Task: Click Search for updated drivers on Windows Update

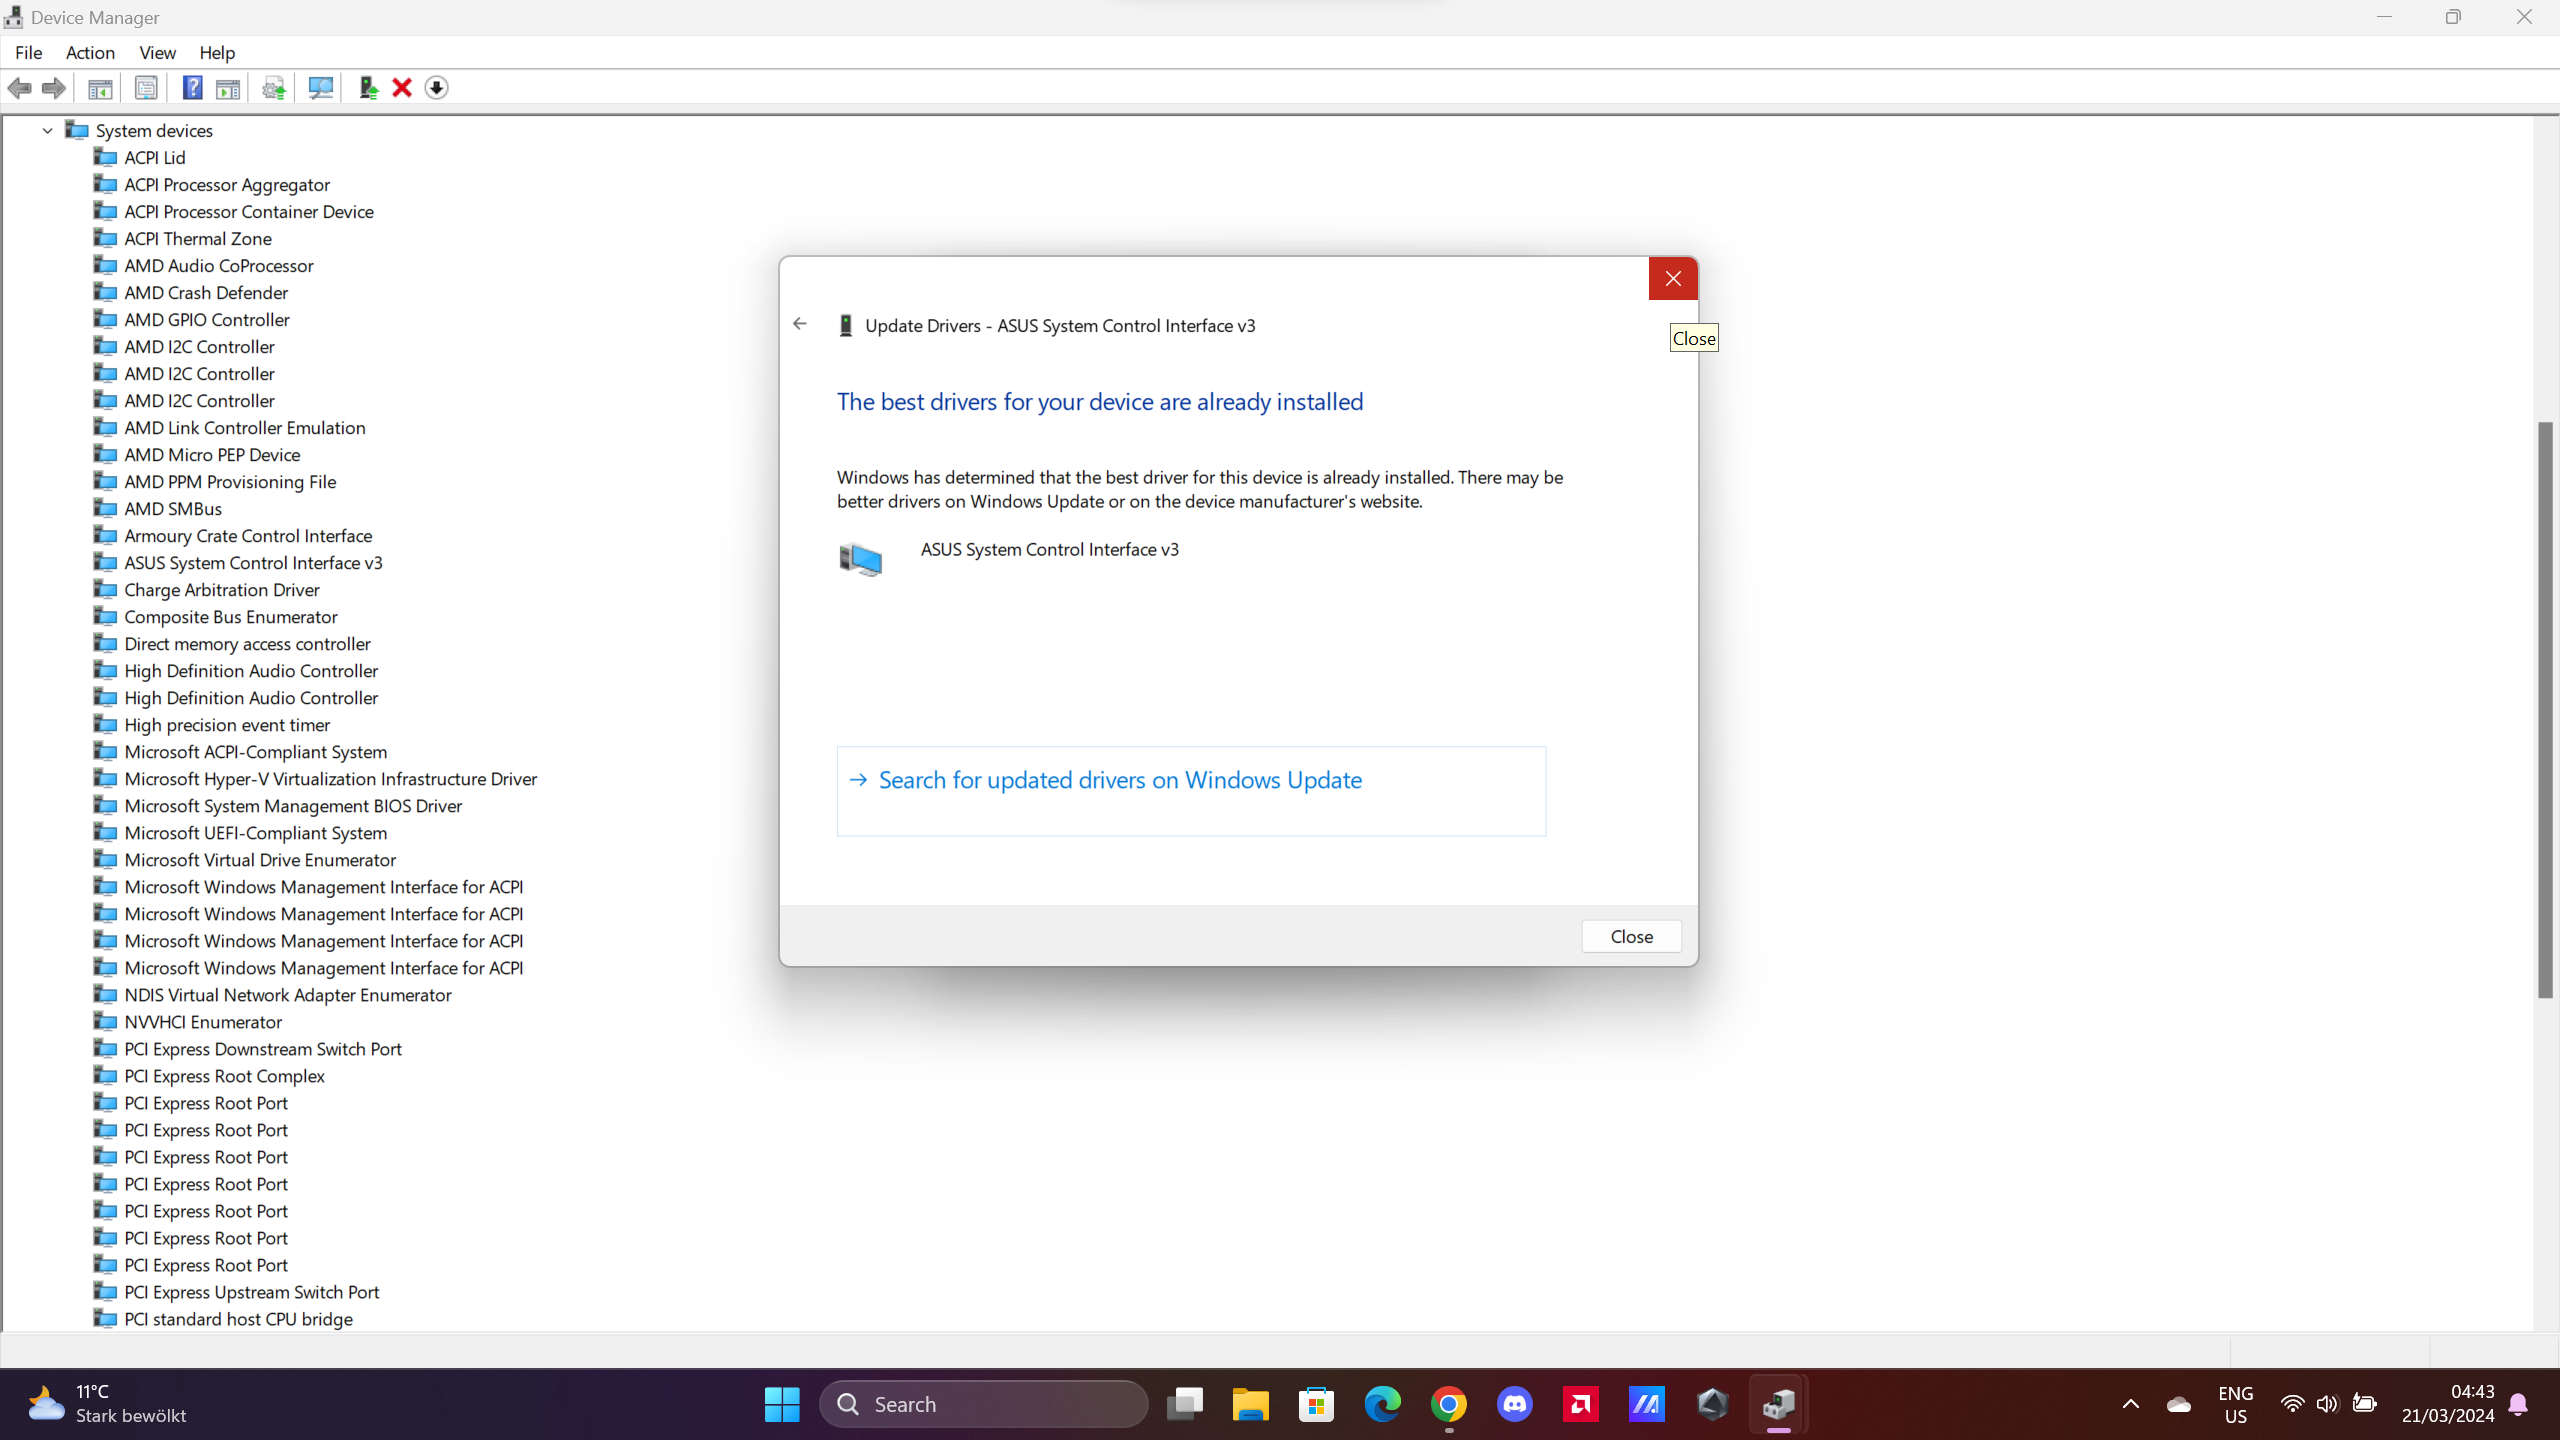Action: (x=1120, y=780)
